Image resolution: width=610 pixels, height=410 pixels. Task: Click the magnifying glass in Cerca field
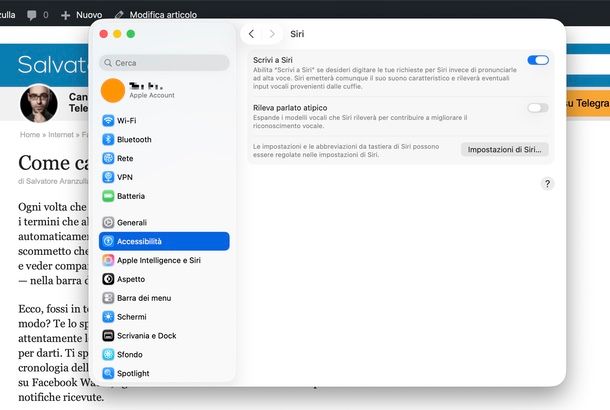(x=108, y=63)
